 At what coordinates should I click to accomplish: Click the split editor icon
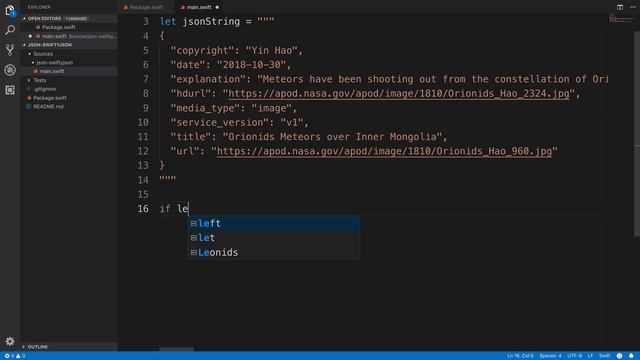[620, 7]
